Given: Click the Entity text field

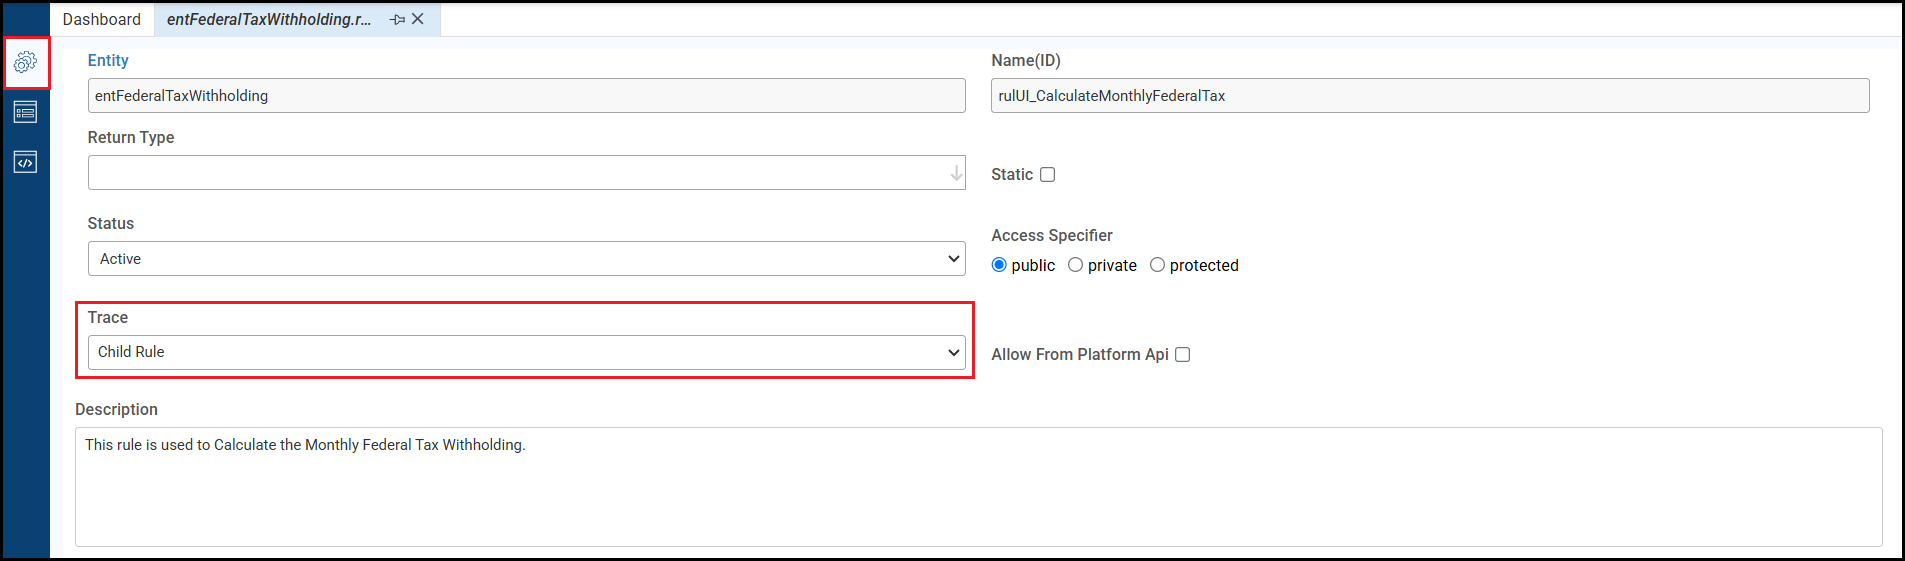Looking at the screenshot, I should (526, 96).
